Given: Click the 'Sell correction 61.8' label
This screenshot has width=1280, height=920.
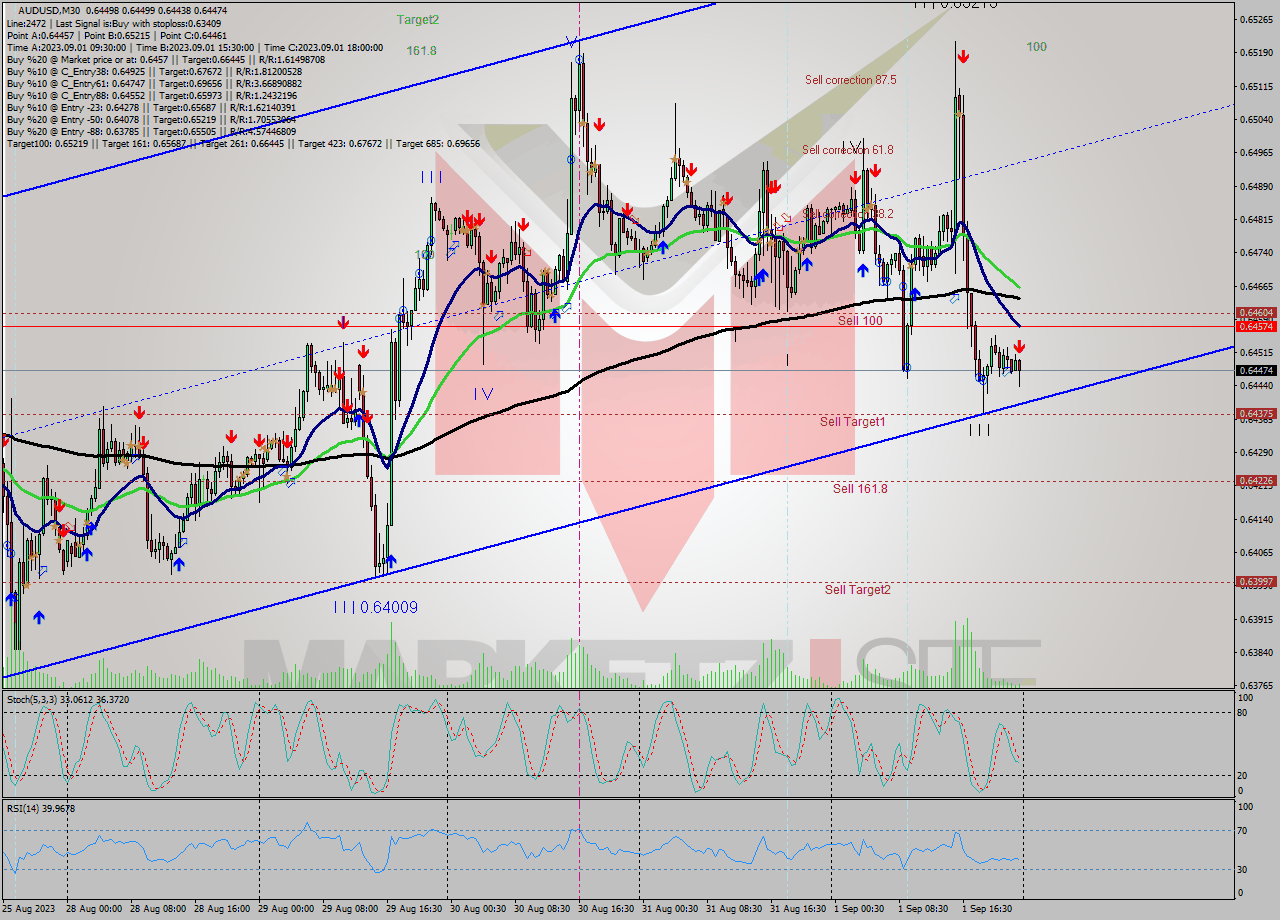Looking at the screenshot, I should [x=848, y=150].
